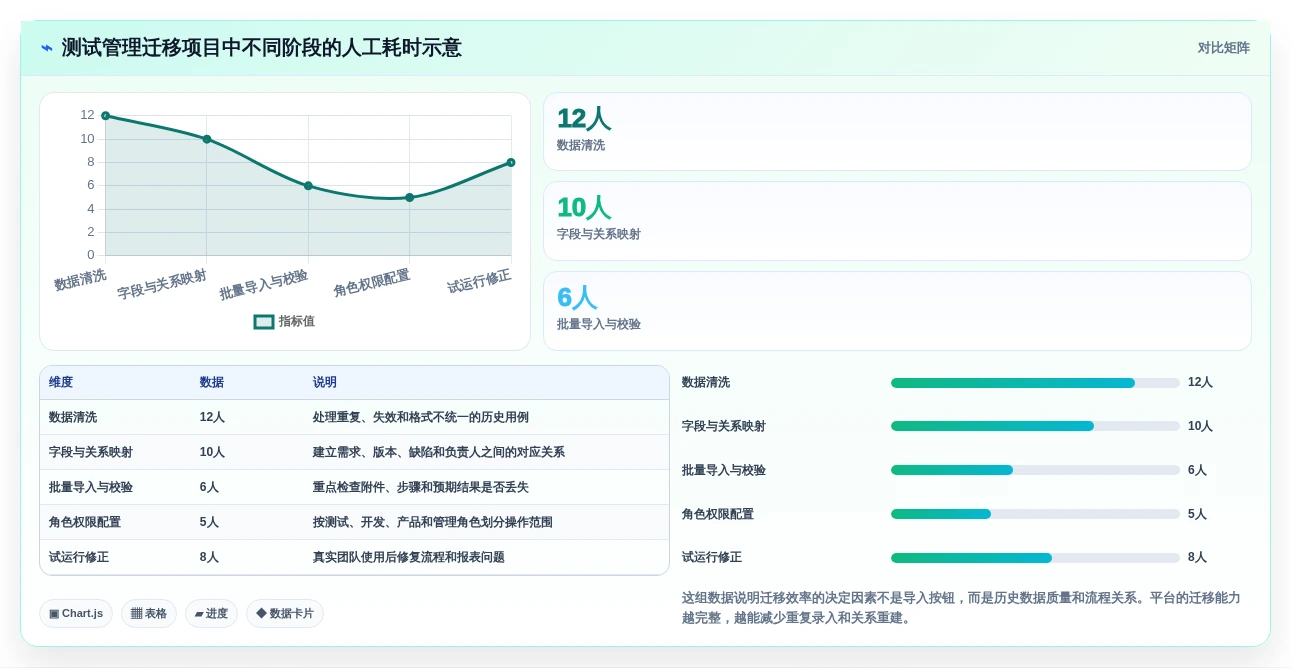Click the Chart.js tag
The height and width of the screenshot is (668, 1291).
click(x=76, y=614)
